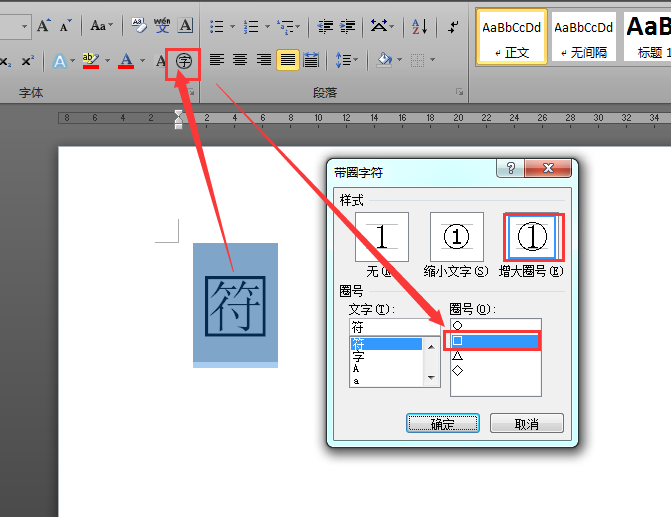Select the 无 style option
The width and height of the screenshot is (671, 517).
click(382, 237)
